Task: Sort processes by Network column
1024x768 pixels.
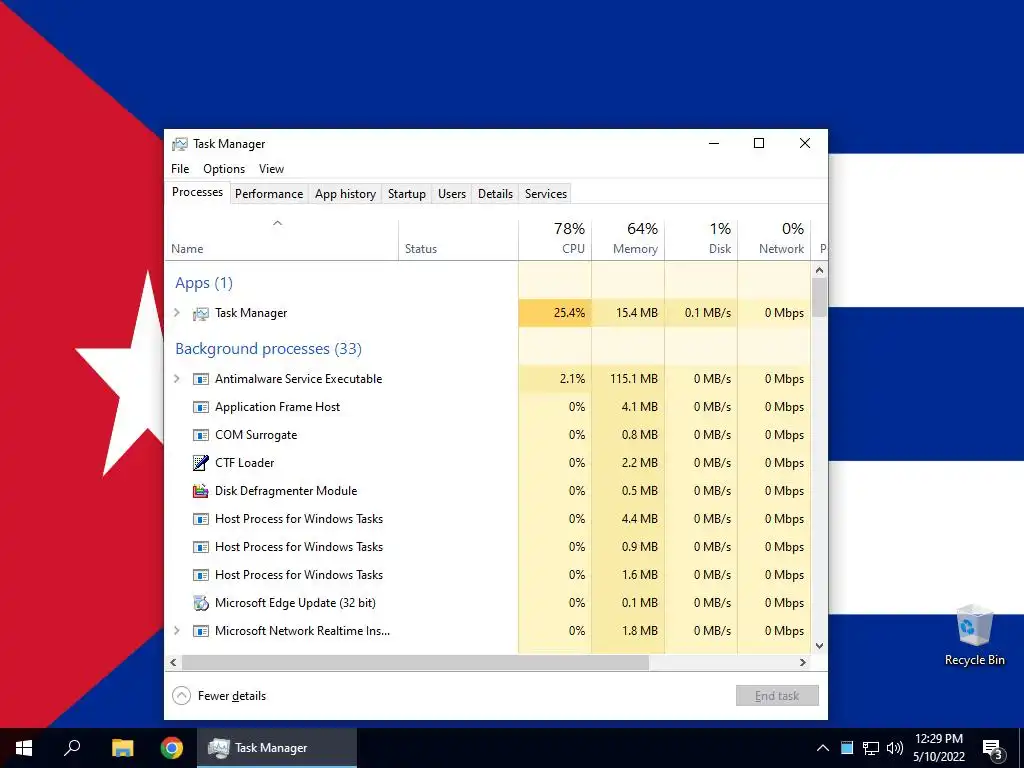Action: pos(774,240)
